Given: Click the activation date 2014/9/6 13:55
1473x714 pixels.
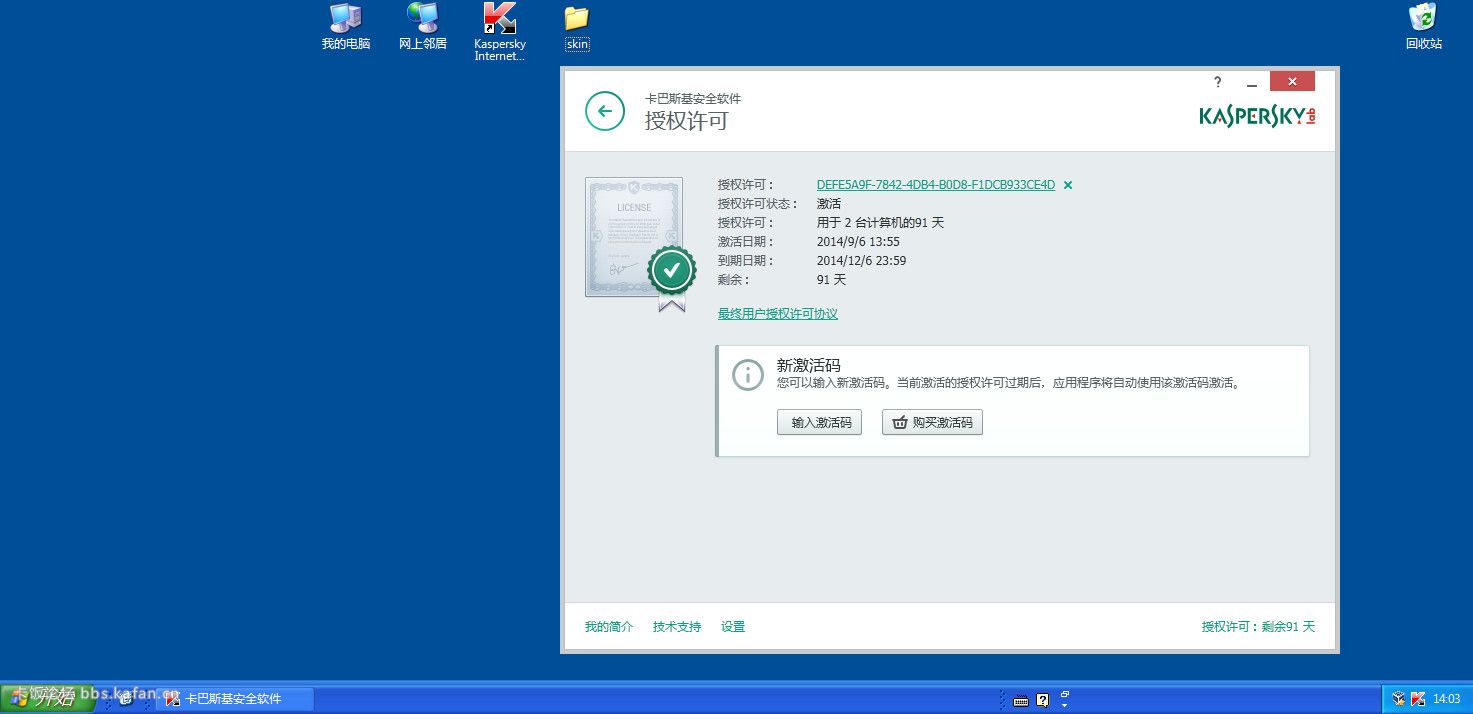Looking at the screenshot, I should click(858, 242).
